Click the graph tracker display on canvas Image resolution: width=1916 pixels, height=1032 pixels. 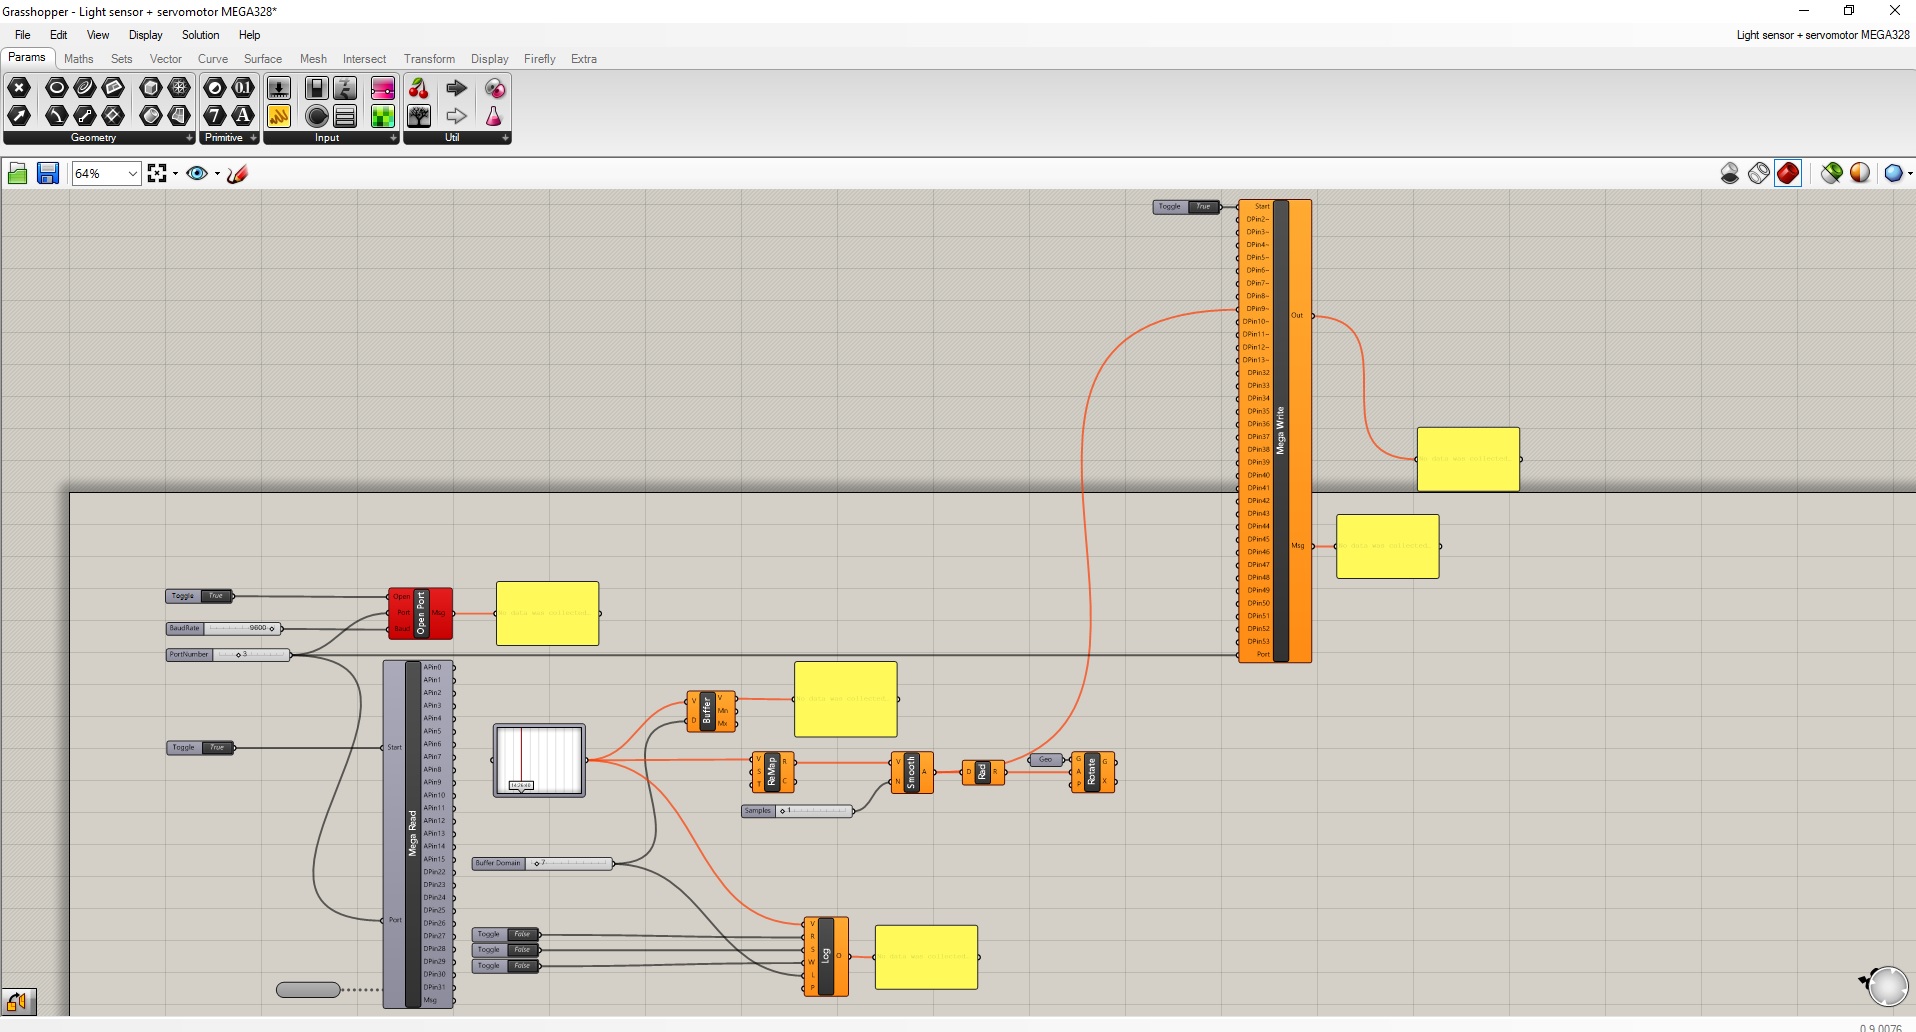[539, 761]
